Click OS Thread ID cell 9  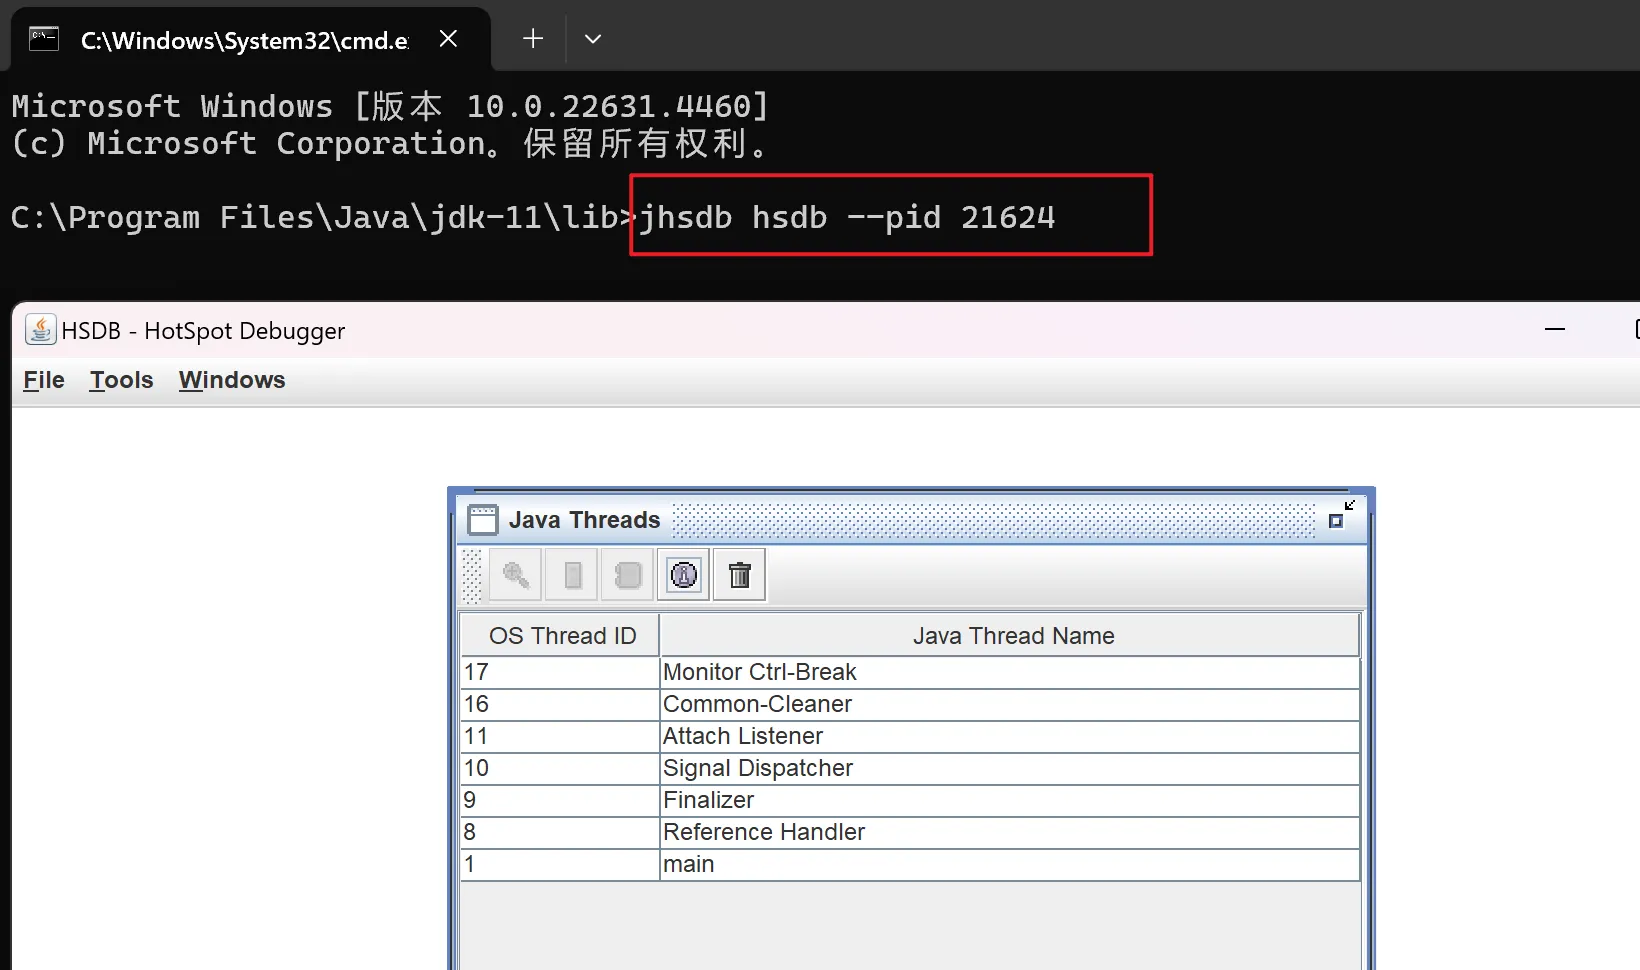click(560, 800)
